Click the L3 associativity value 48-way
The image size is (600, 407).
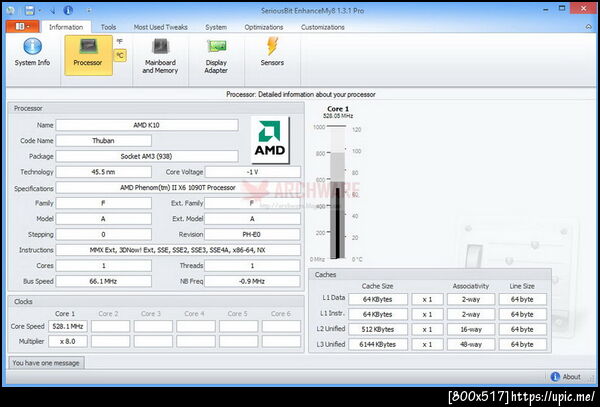(x=471, y=344)
